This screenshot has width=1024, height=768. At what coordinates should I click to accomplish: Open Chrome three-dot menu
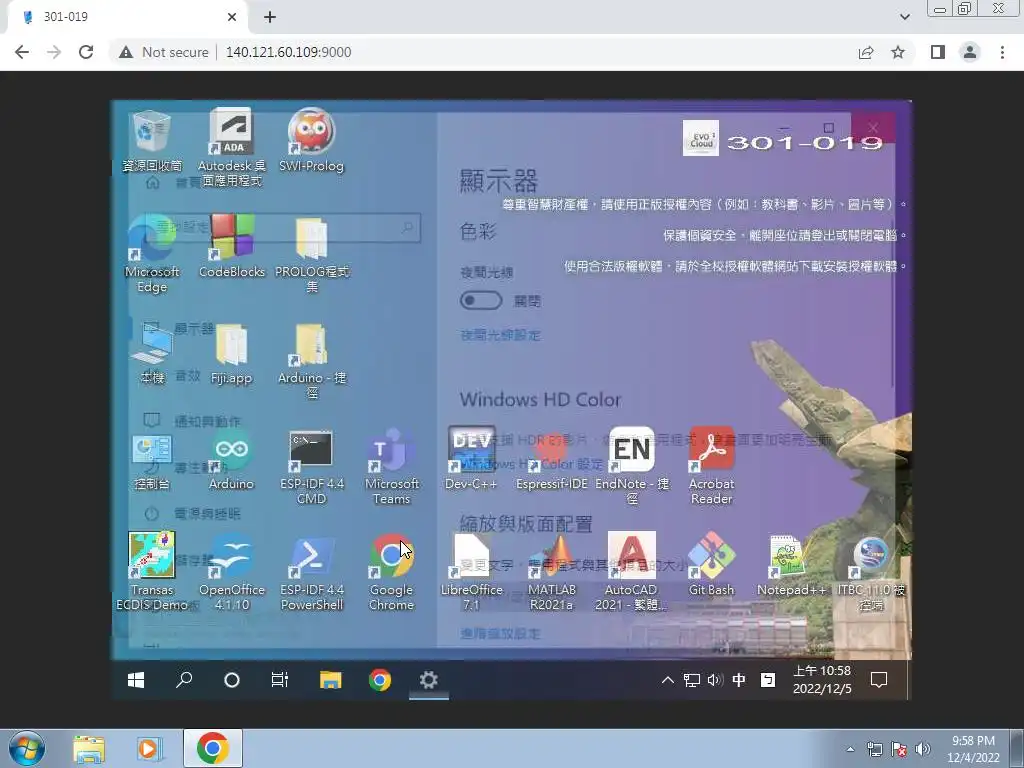point(1002,52)
